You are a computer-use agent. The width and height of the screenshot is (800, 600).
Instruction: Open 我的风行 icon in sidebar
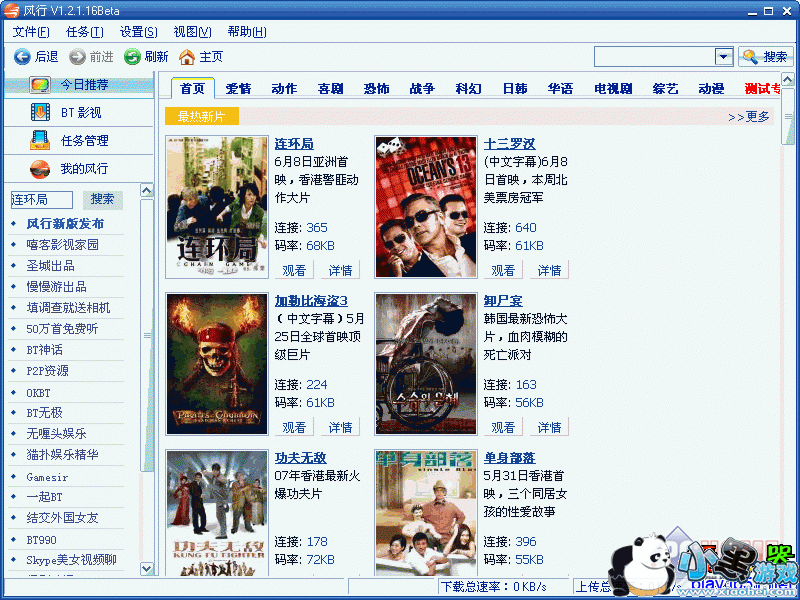(x=40, y=168)
